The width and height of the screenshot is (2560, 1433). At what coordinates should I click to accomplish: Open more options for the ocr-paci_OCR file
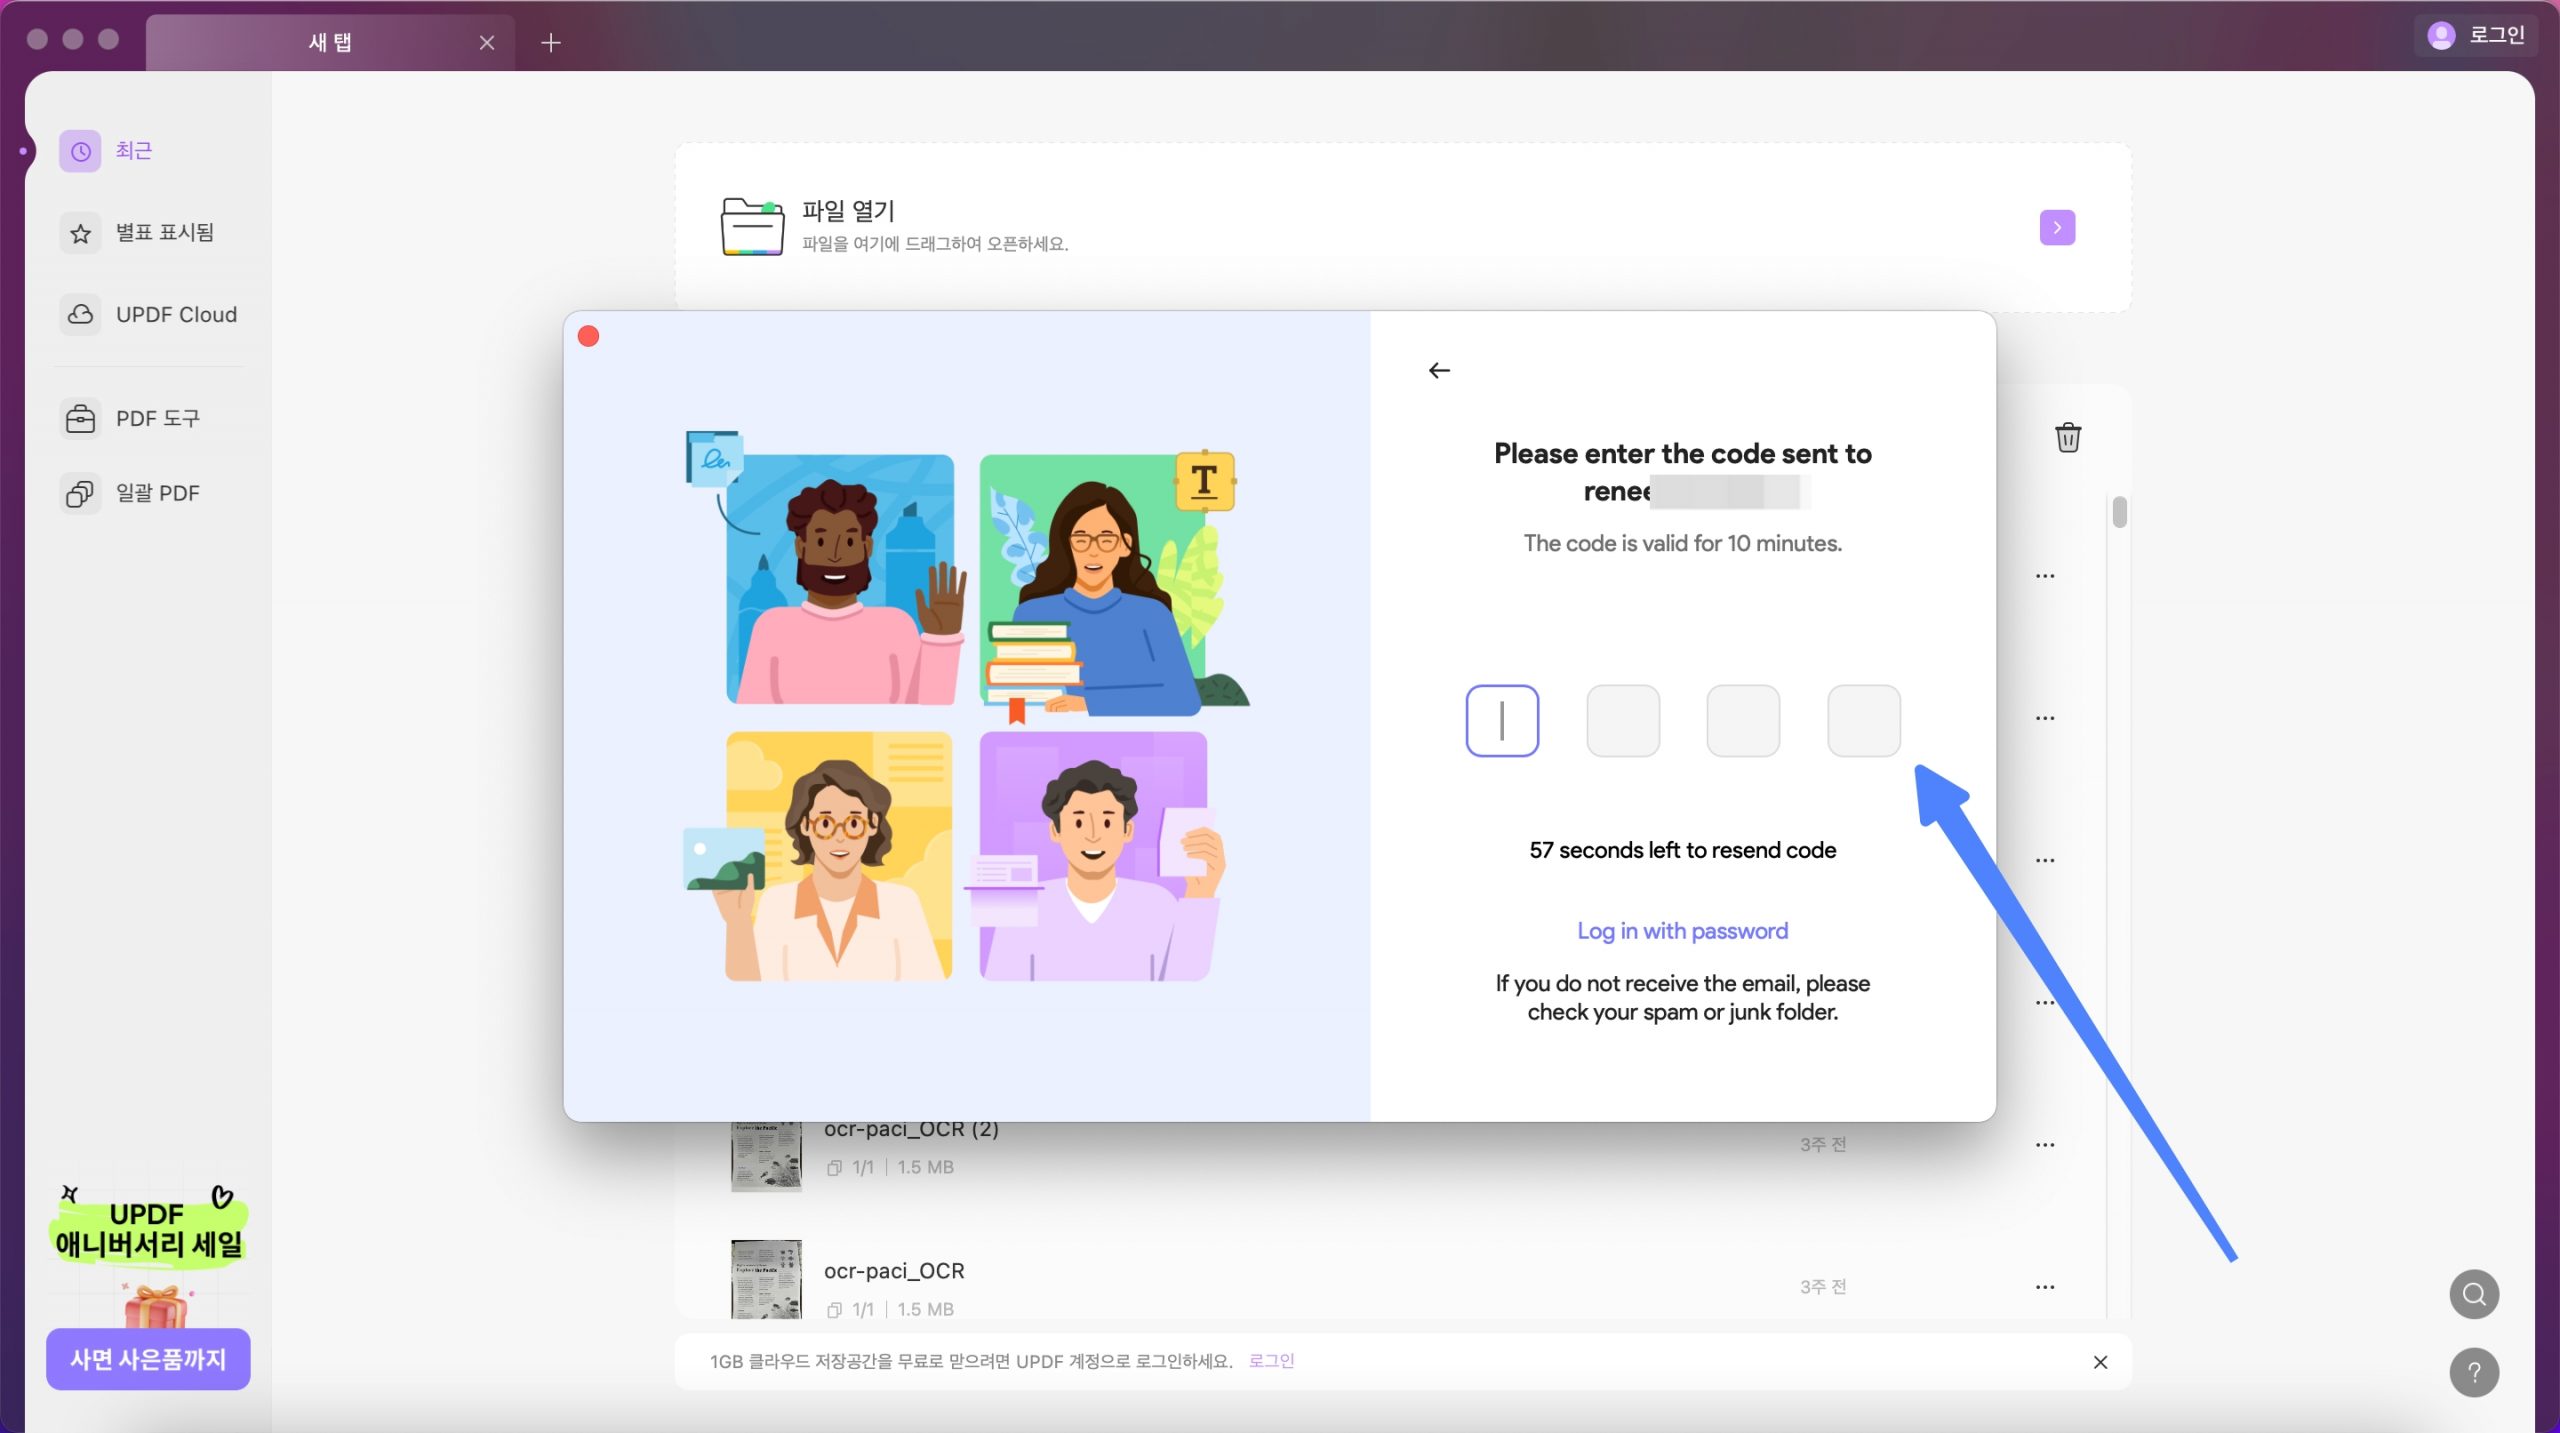coord(2045,1287)
